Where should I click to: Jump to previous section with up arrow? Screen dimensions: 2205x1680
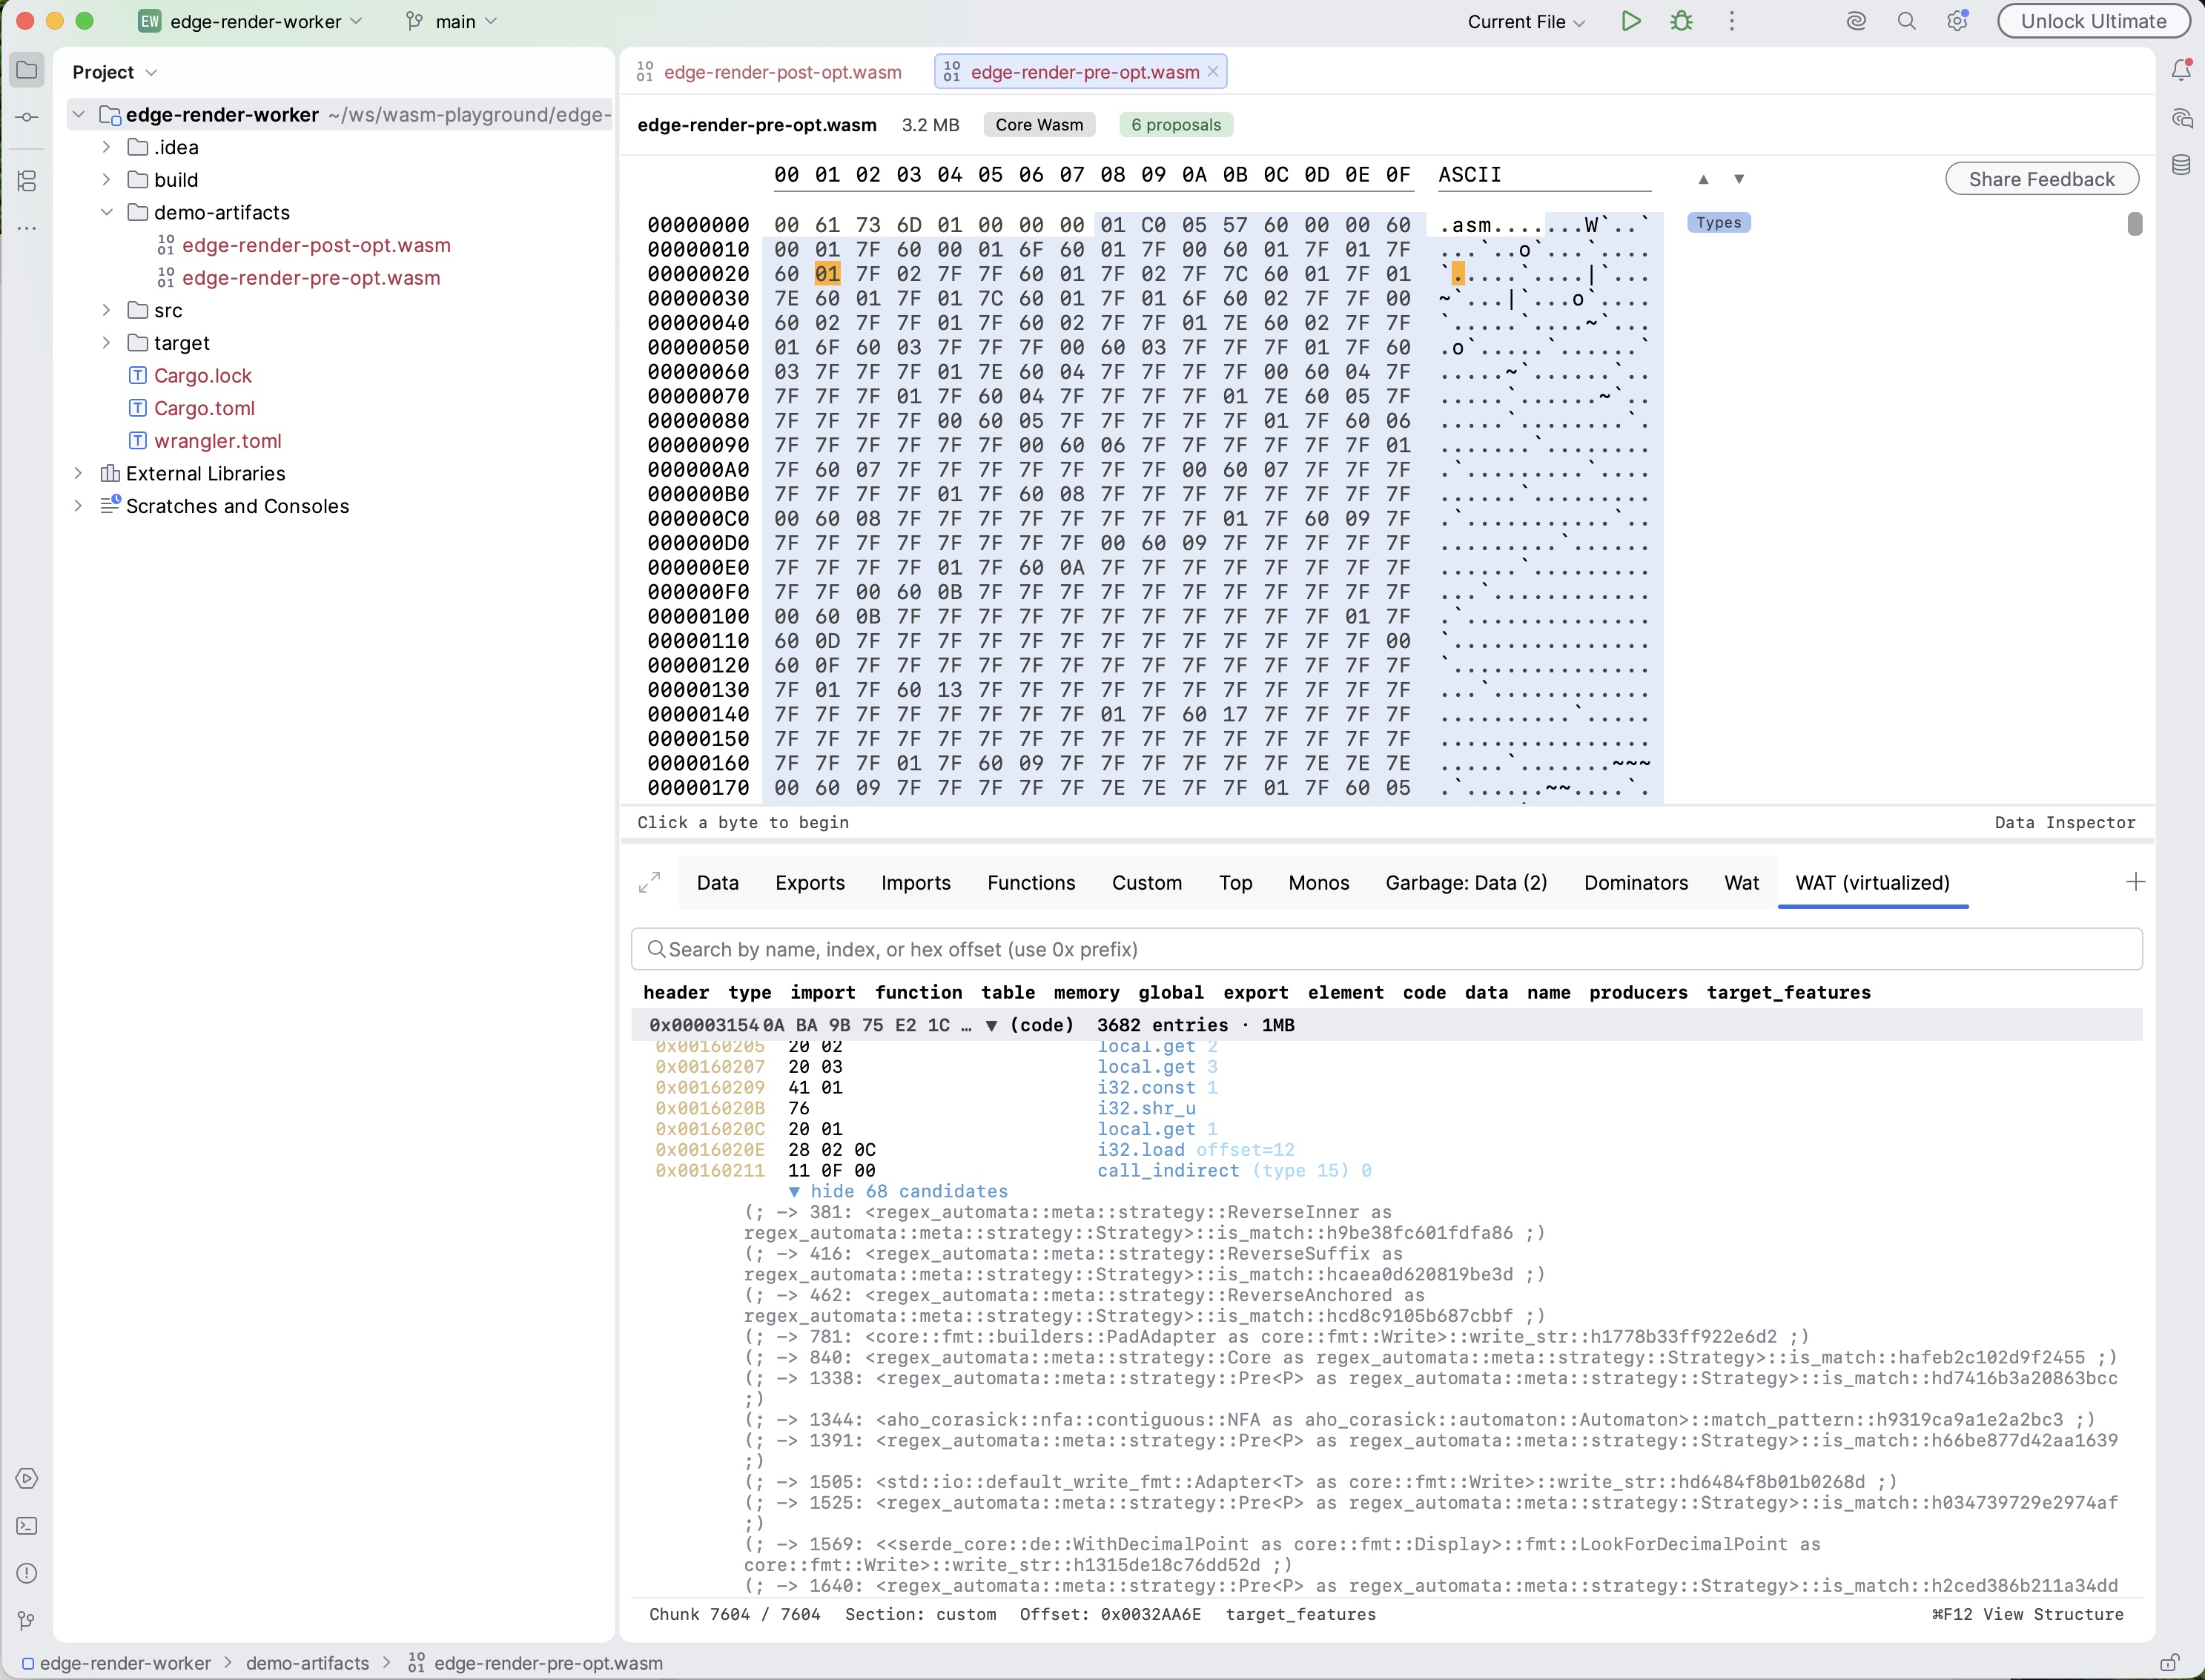coord(1704,180)
